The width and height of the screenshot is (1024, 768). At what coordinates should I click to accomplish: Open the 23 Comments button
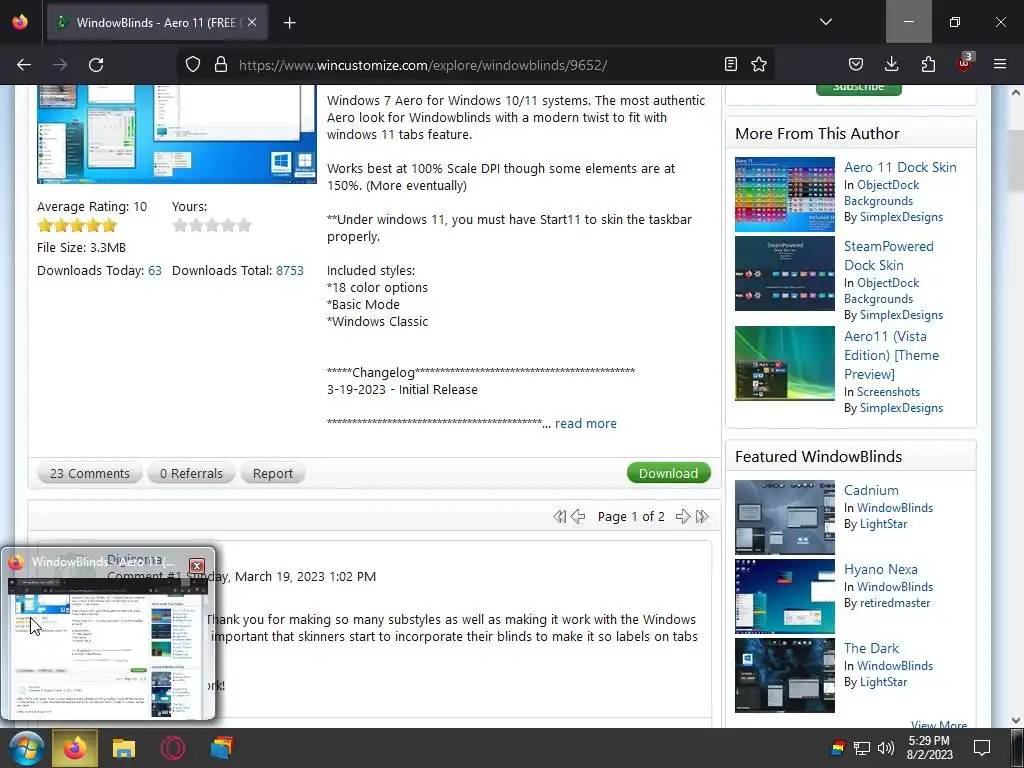89,473
